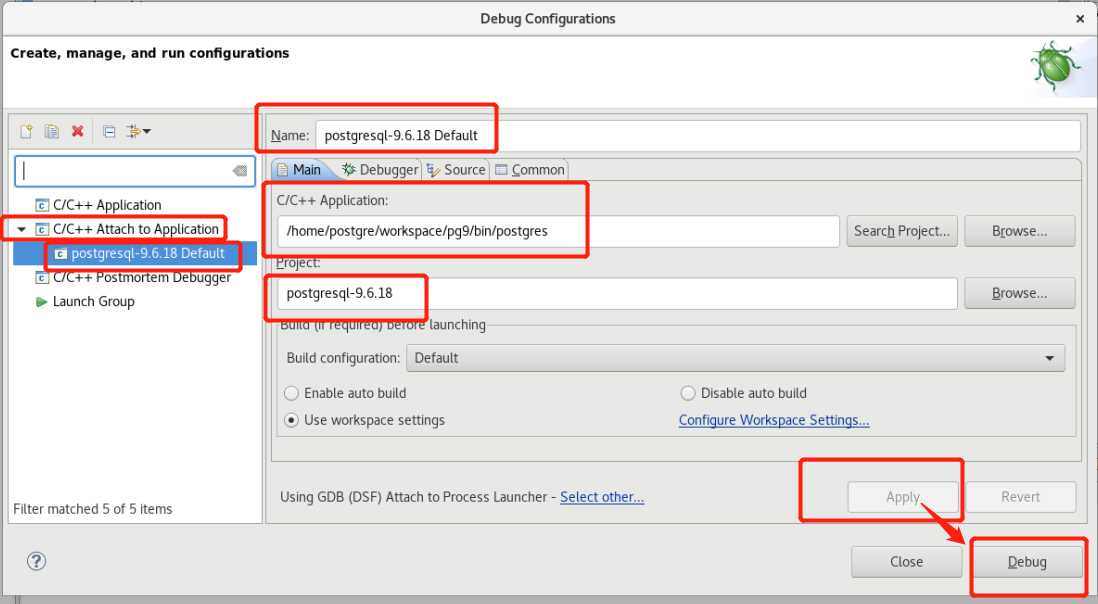The width and height of the screenshot is (1098, 604).
Task: Select Use workspace settings radio button
Action: click(291, 420)
